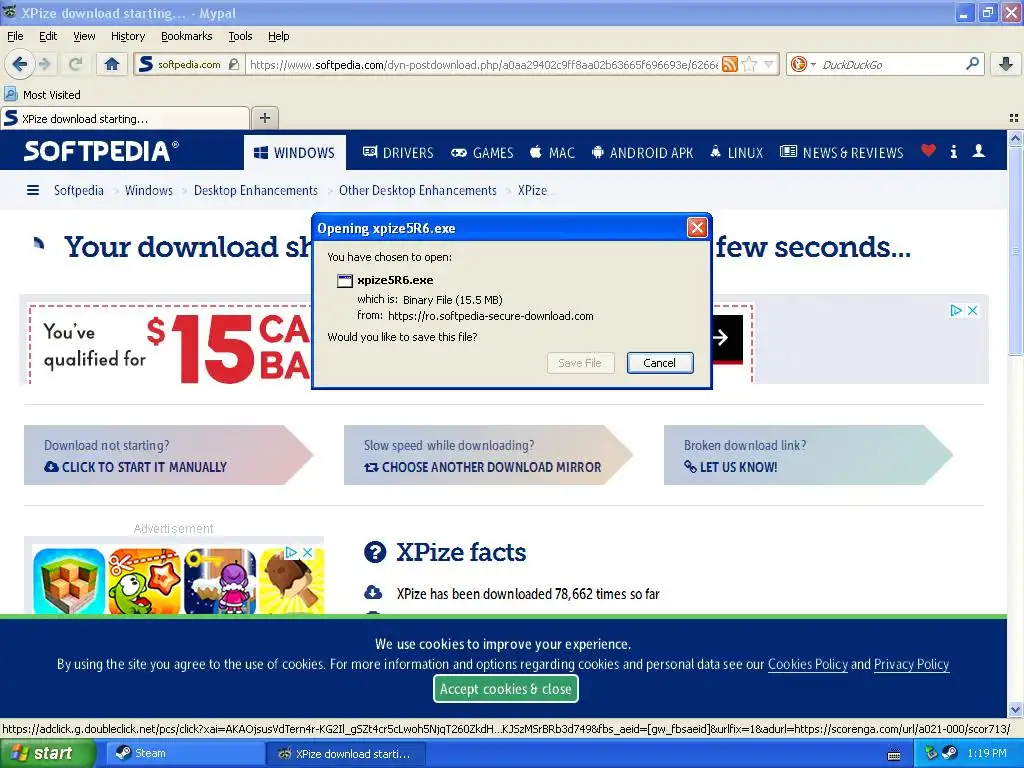
Task: Open the Help menu
Action: (x=278, y=36)
